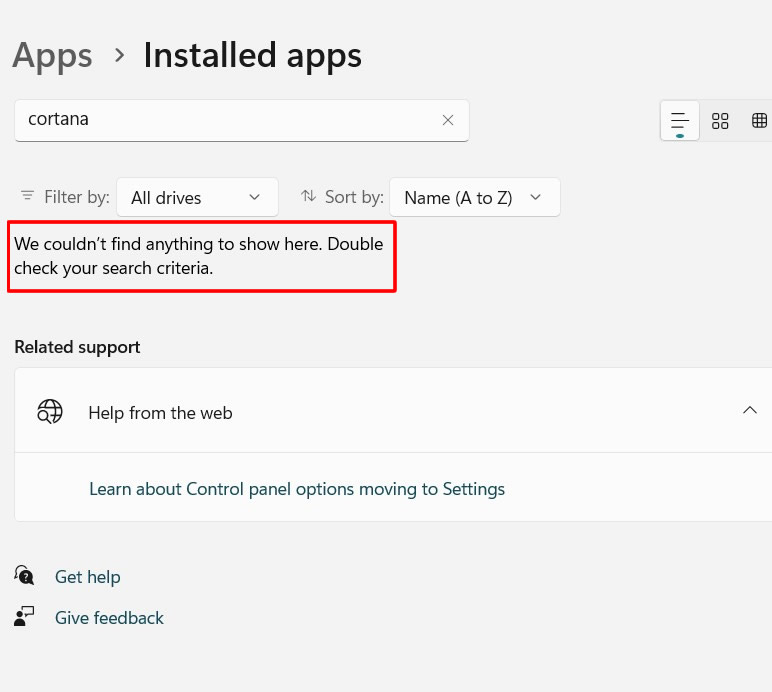Clear the cortana search text

pyautogui.click(x=448, y=120)
